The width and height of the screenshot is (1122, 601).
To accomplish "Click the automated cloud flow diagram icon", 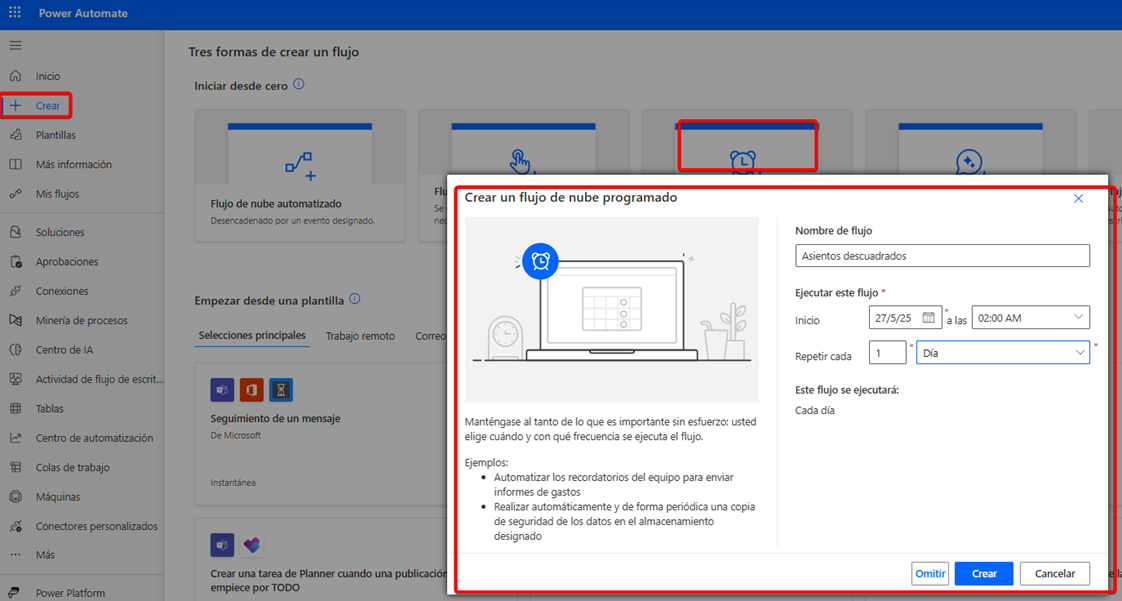I will [x=301, y=165].
